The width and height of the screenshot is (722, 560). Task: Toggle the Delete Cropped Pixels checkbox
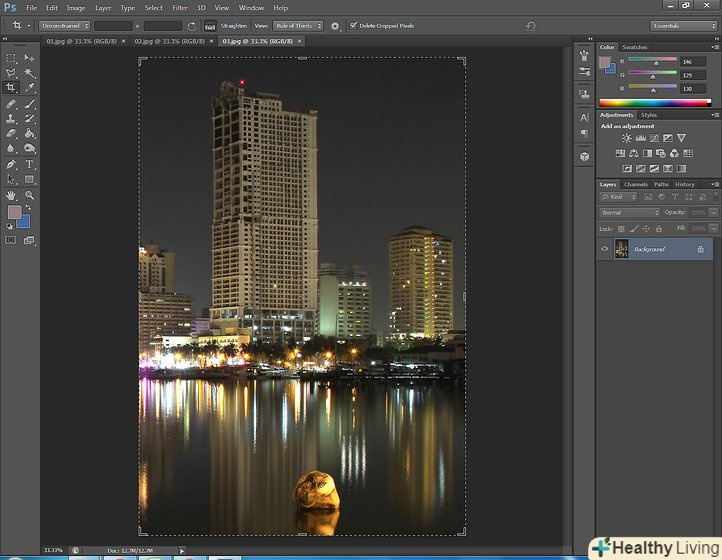pyautogui.click(x=353, y=25)
